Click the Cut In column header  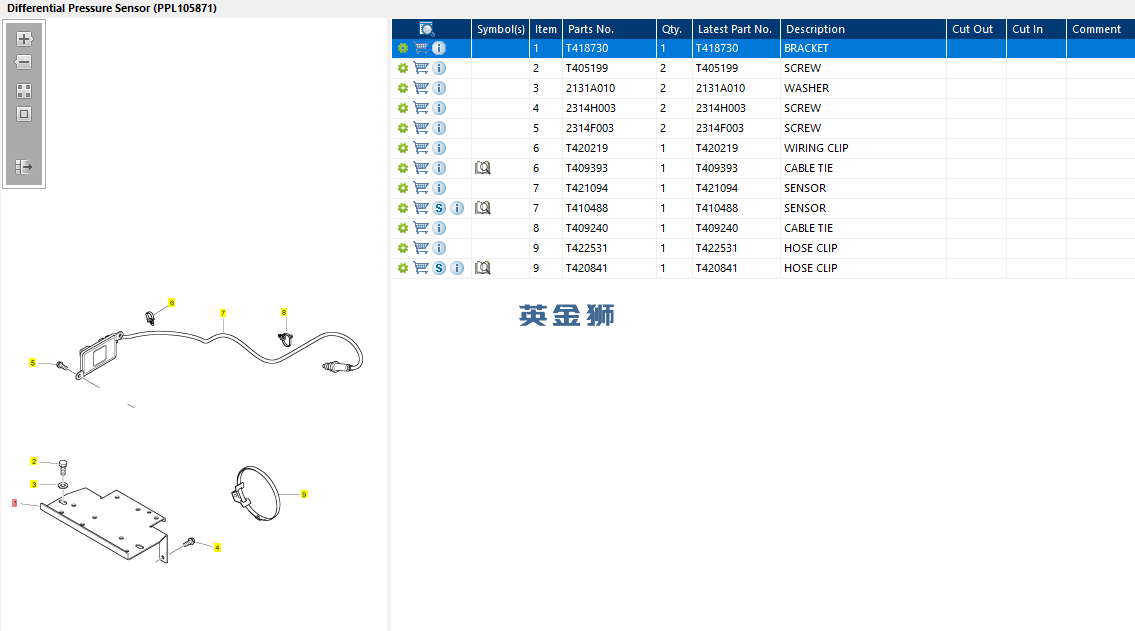(x=1036, y=29)
